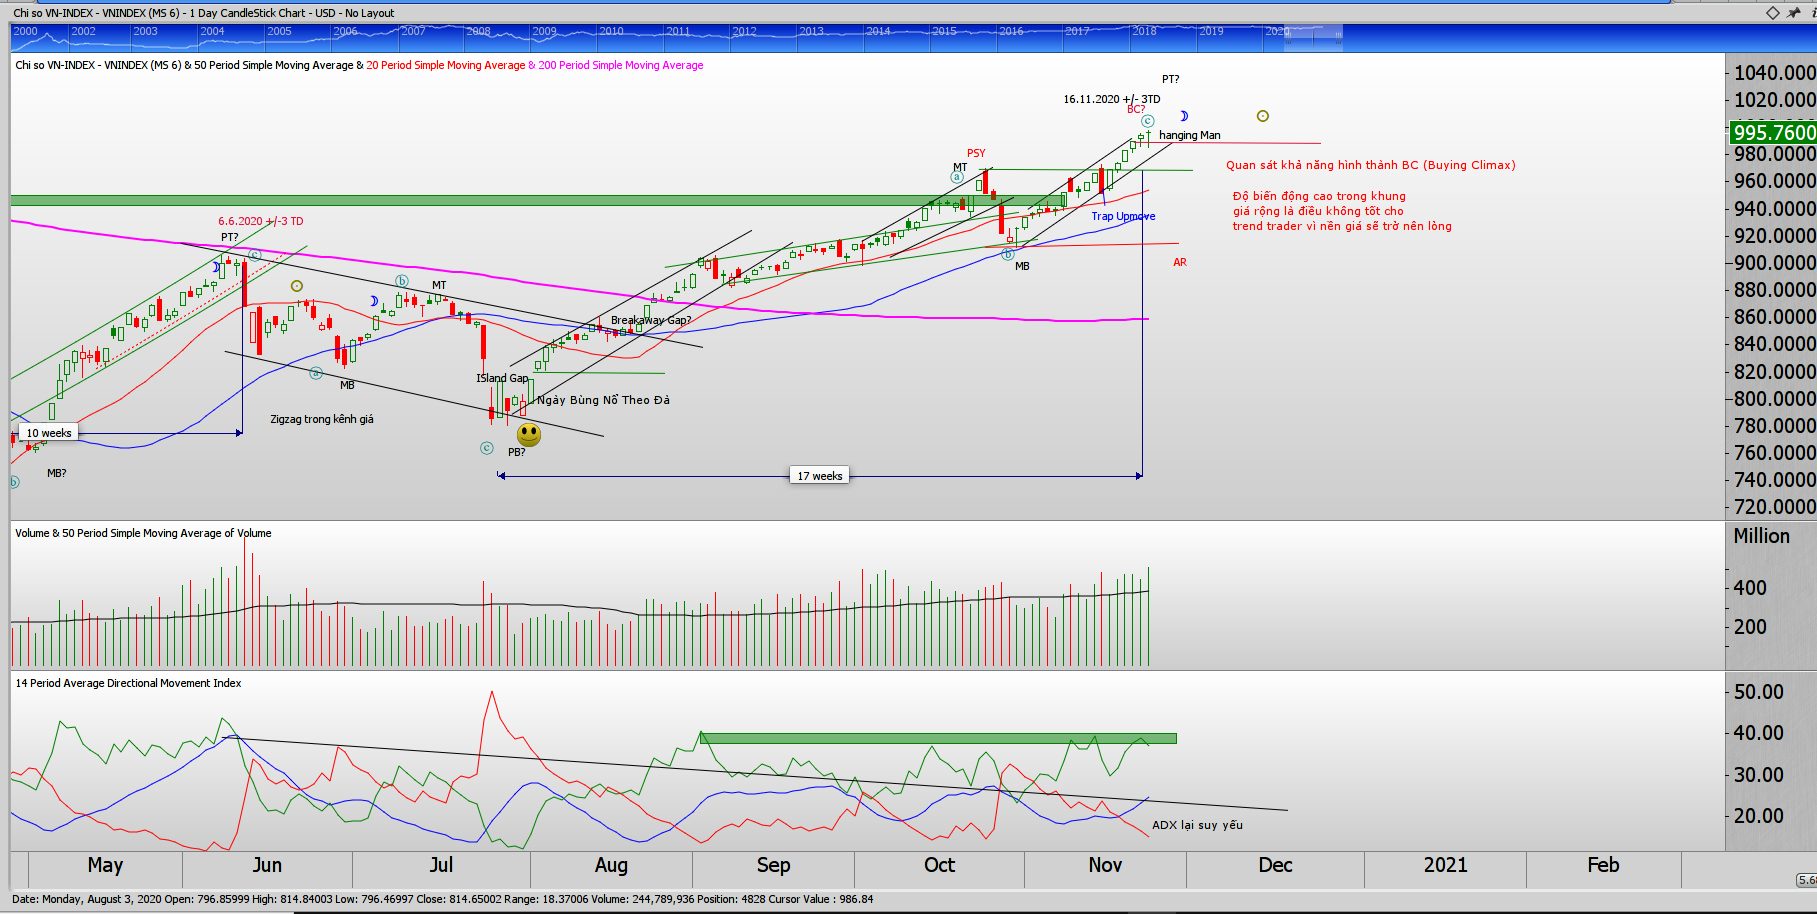Click the Nov month on time axis
The width and height of the screenshot is (1817, 914).
click(1105, 865)
